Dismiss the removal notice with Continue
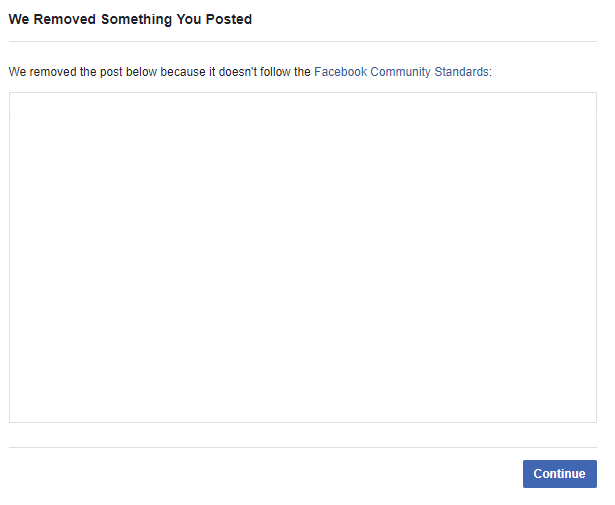615x505 pixels. coord(560,474)
